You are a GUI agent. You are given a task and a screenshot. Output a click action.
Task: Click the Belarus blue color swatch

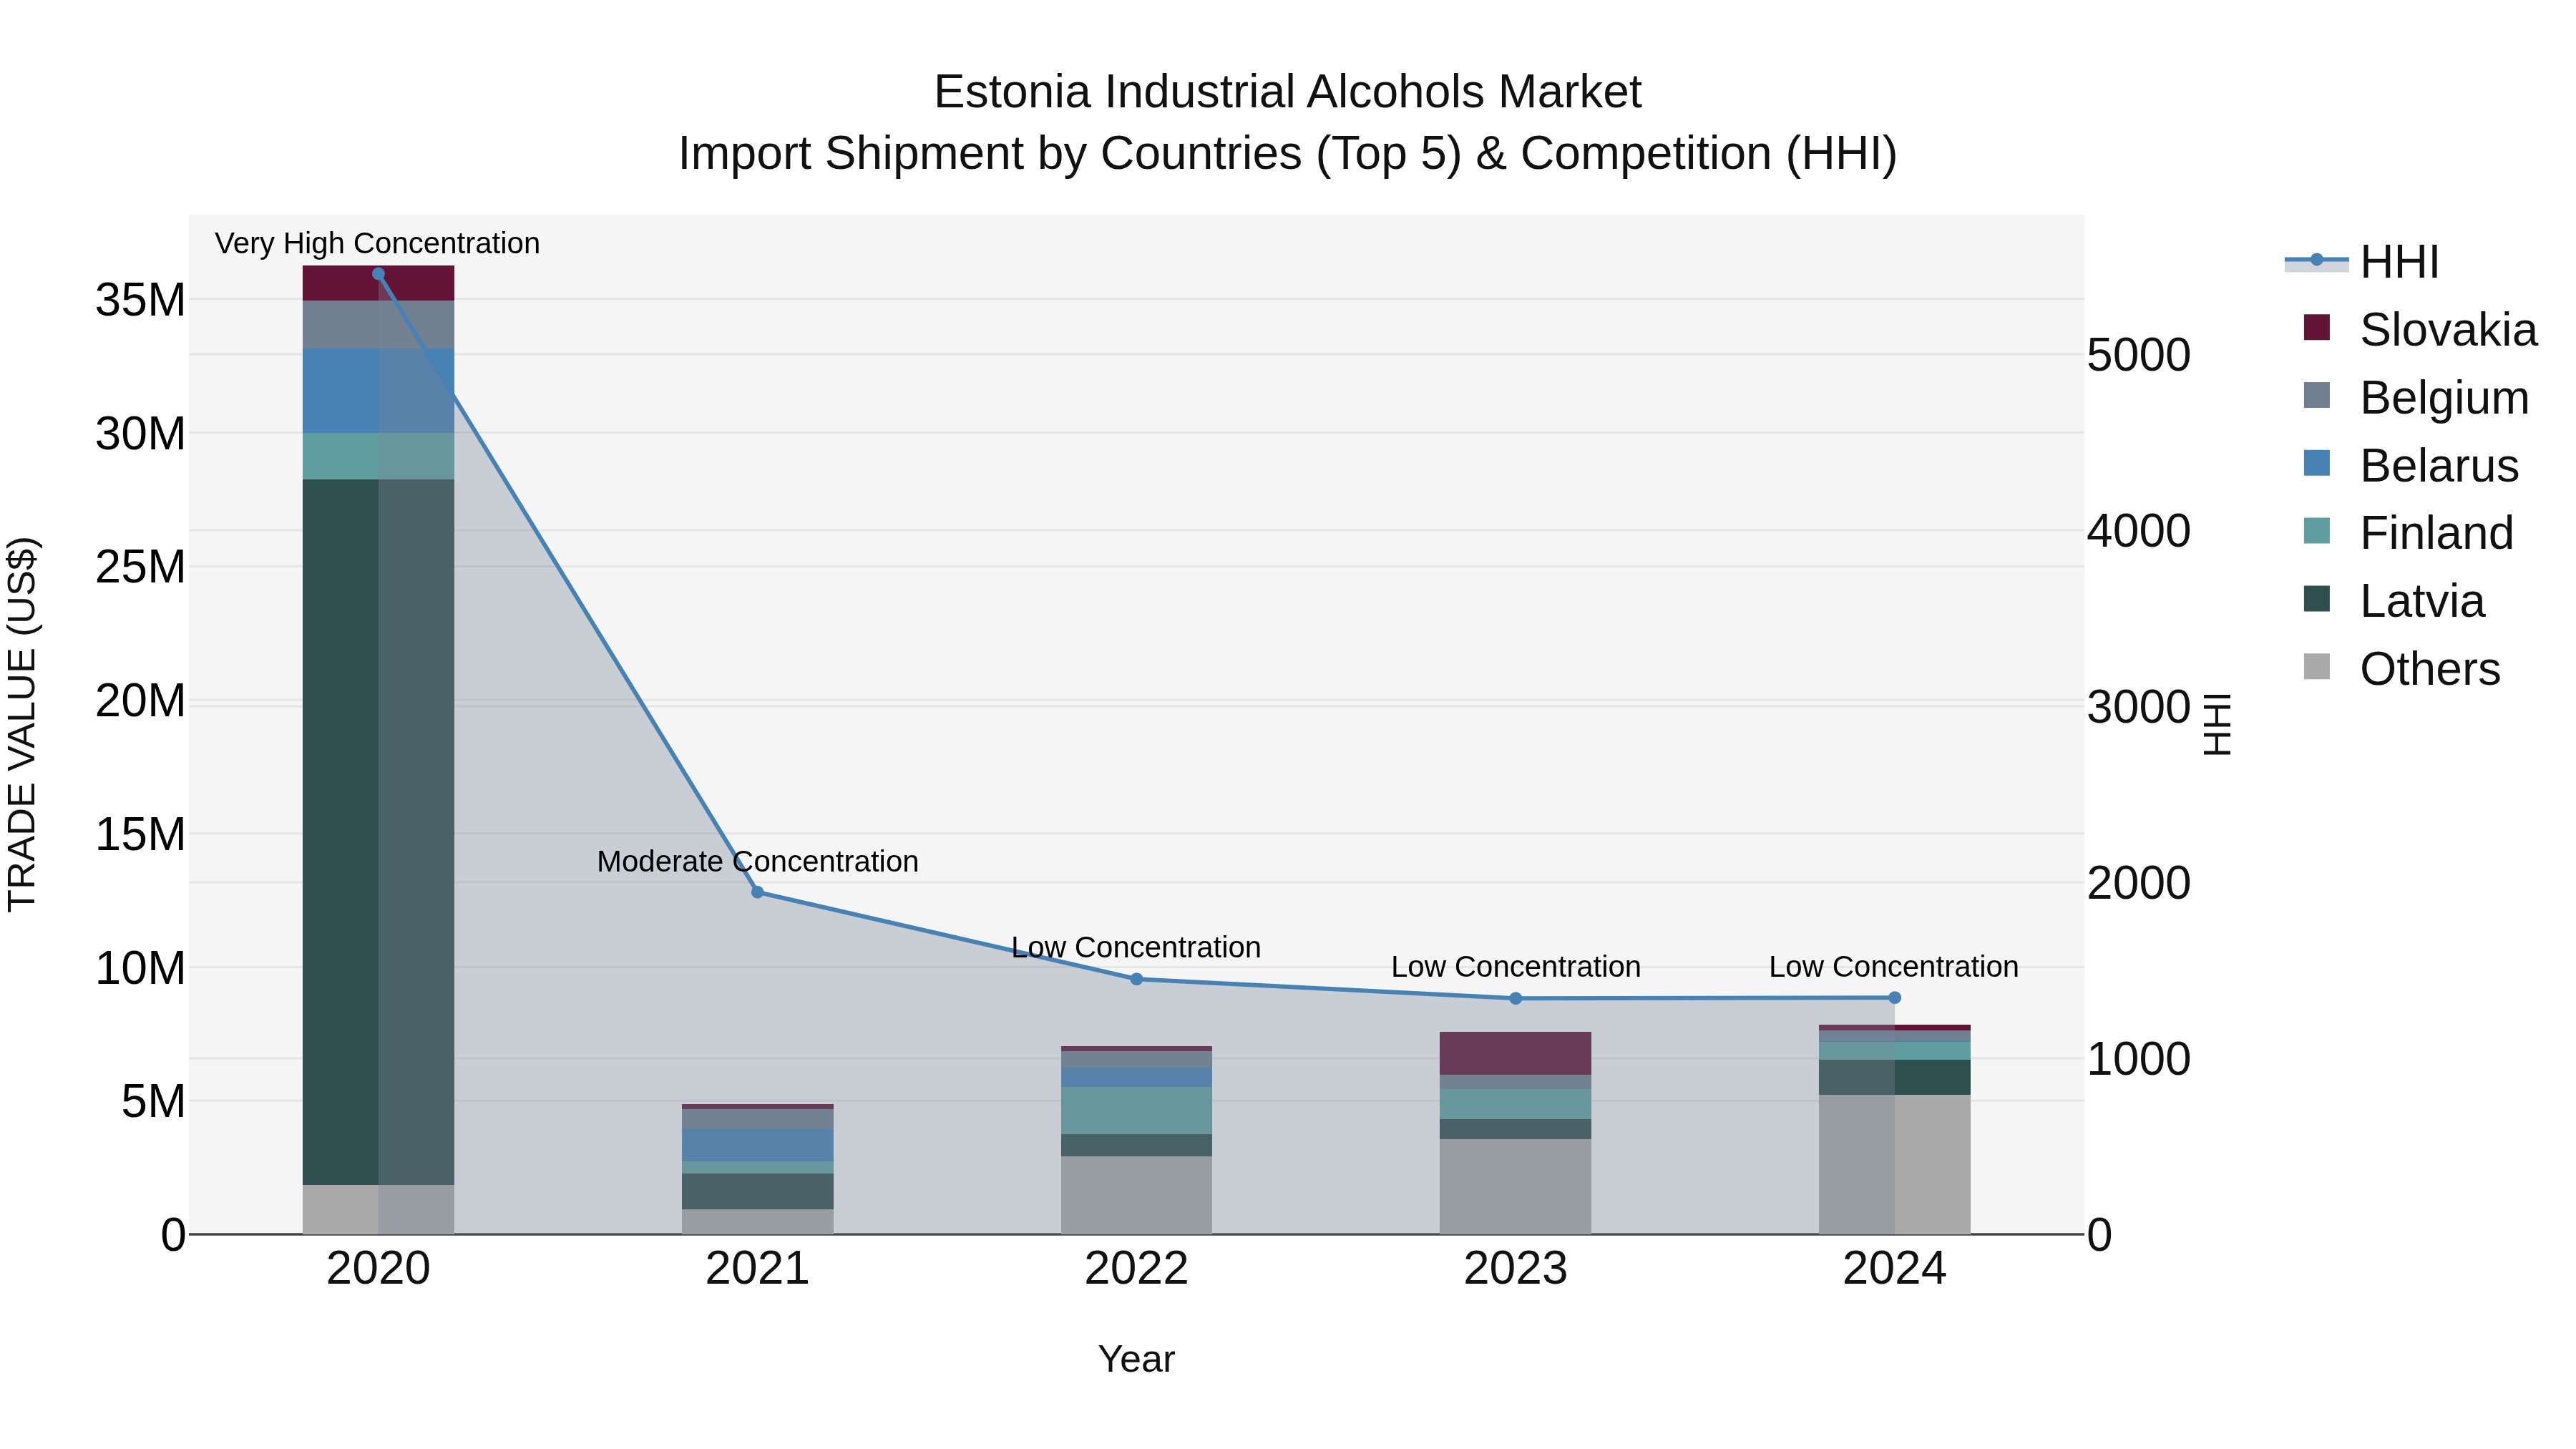[x=2316, y=463]
